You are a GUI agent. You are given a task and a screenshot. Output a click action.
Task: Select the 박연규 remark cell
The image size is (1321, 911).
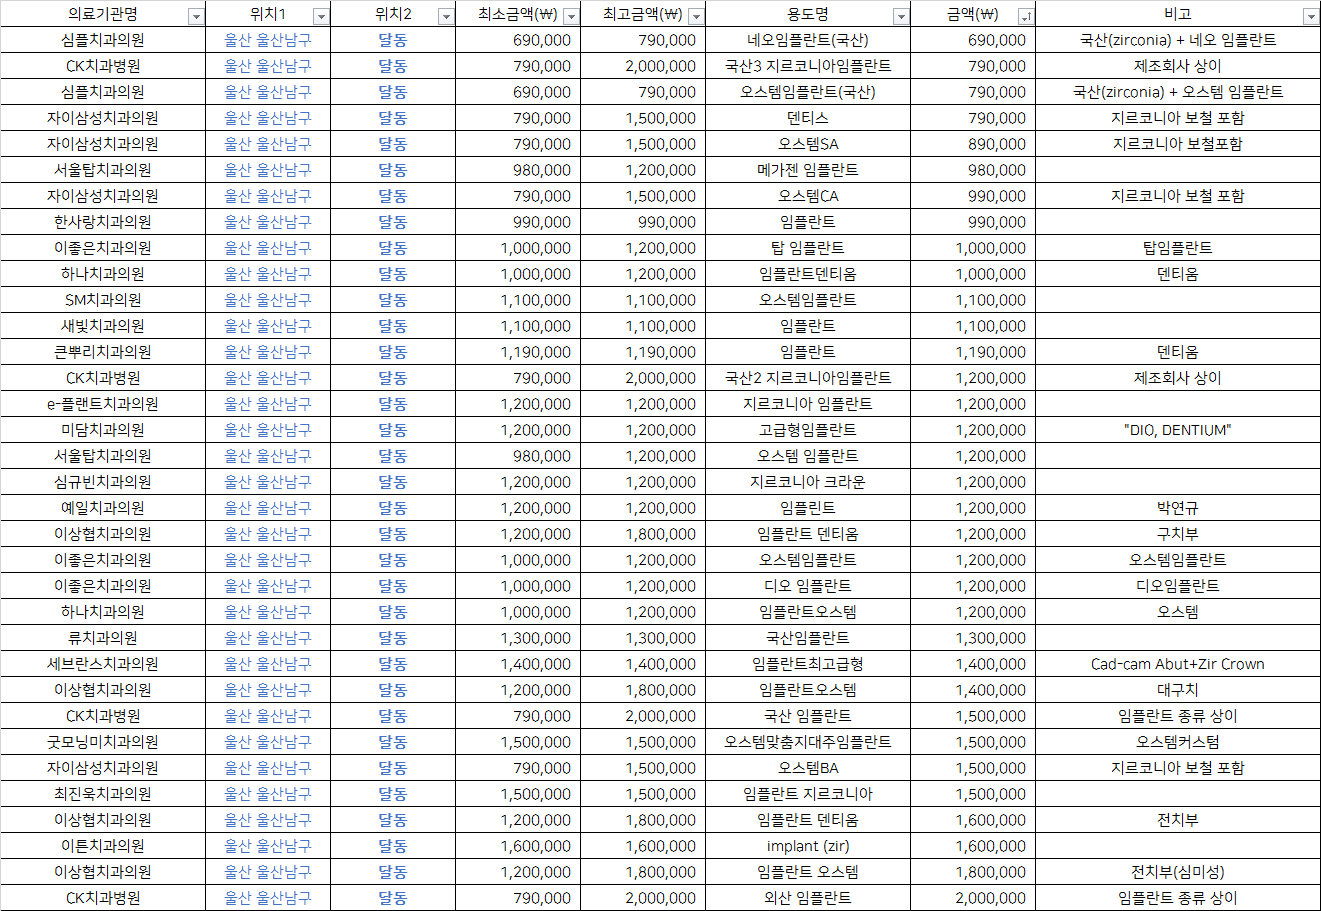point(1178,508)
